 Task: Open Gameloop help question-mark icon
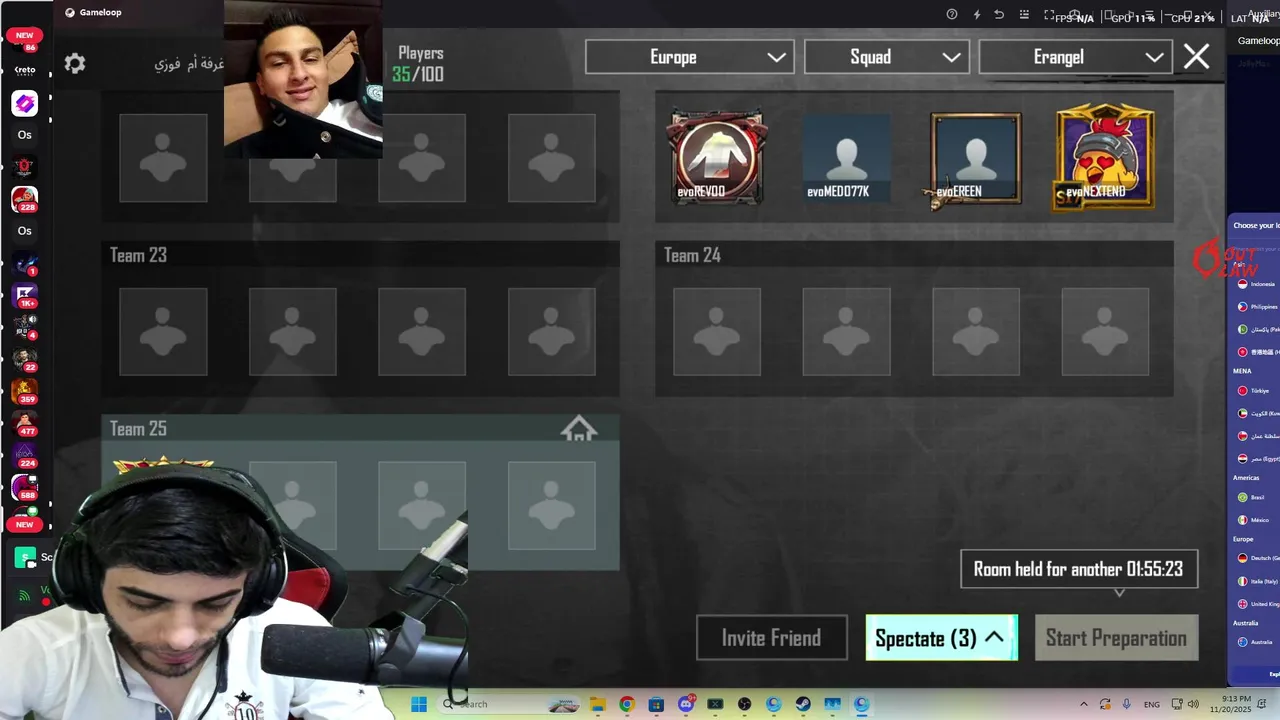(952, 15)
